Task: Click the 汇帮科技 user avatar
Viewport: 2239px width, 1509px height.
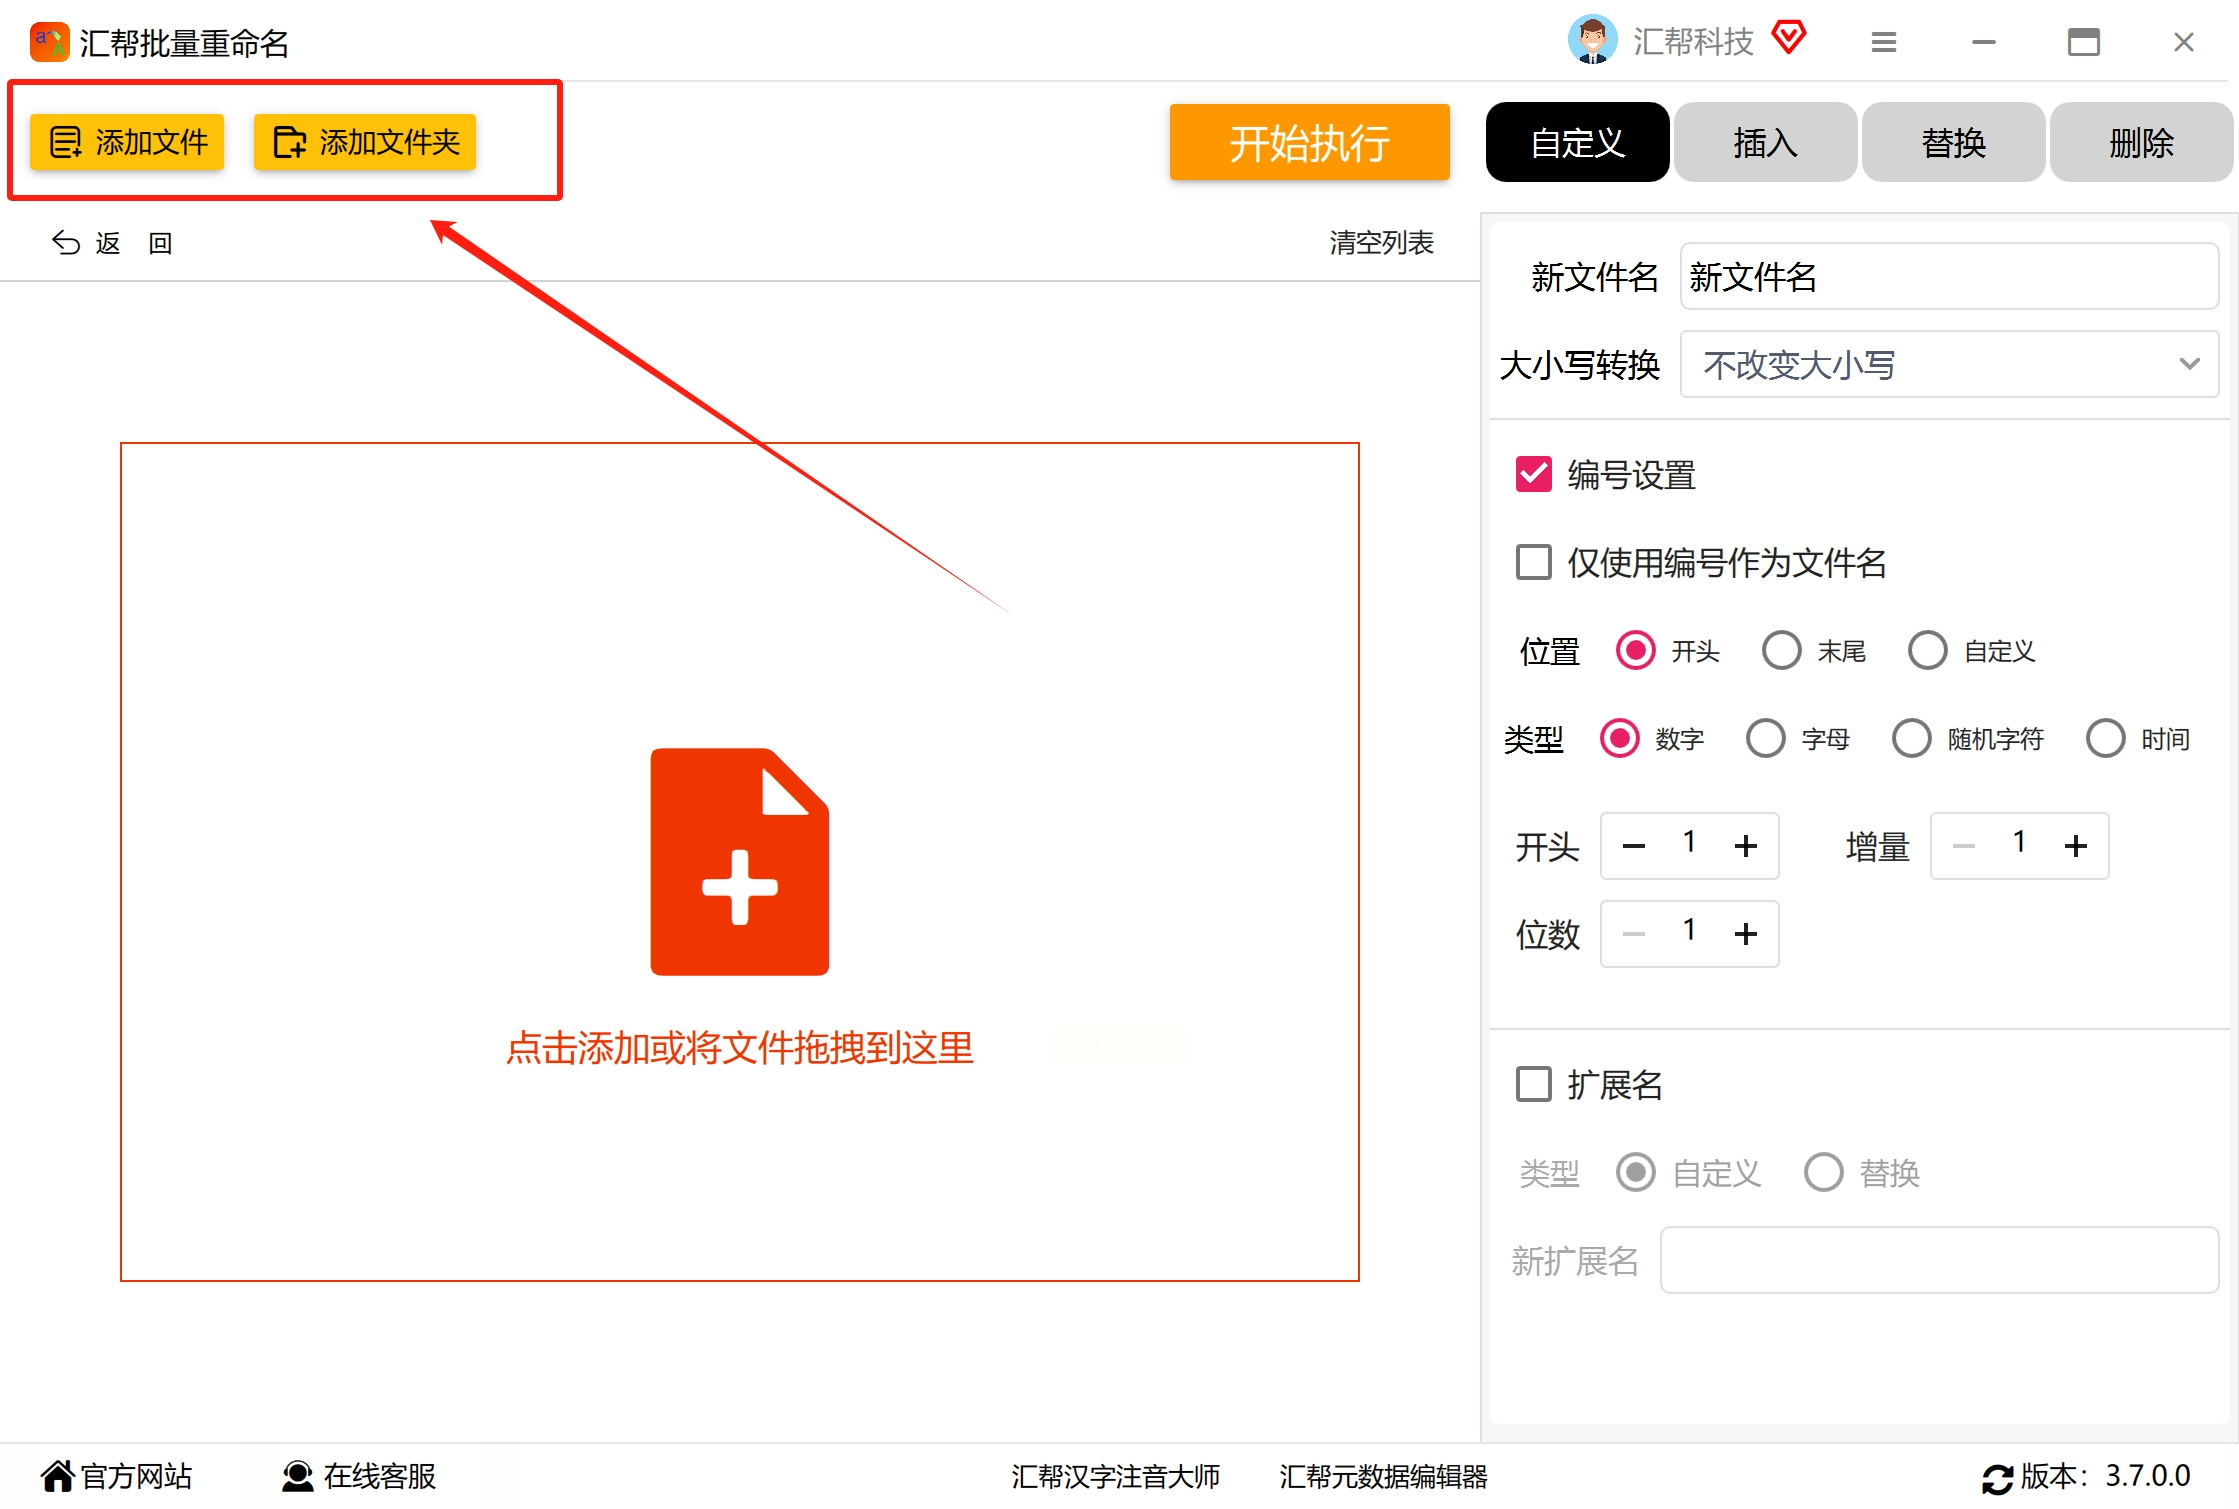Action: 1591,39
